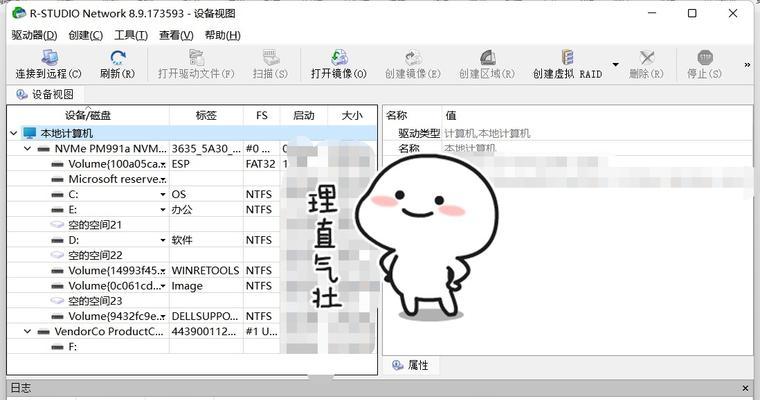The width and height of the screenshot is (760, 400).
Task: Click the 日志 log panel title
Action: (x=20, y=388)
